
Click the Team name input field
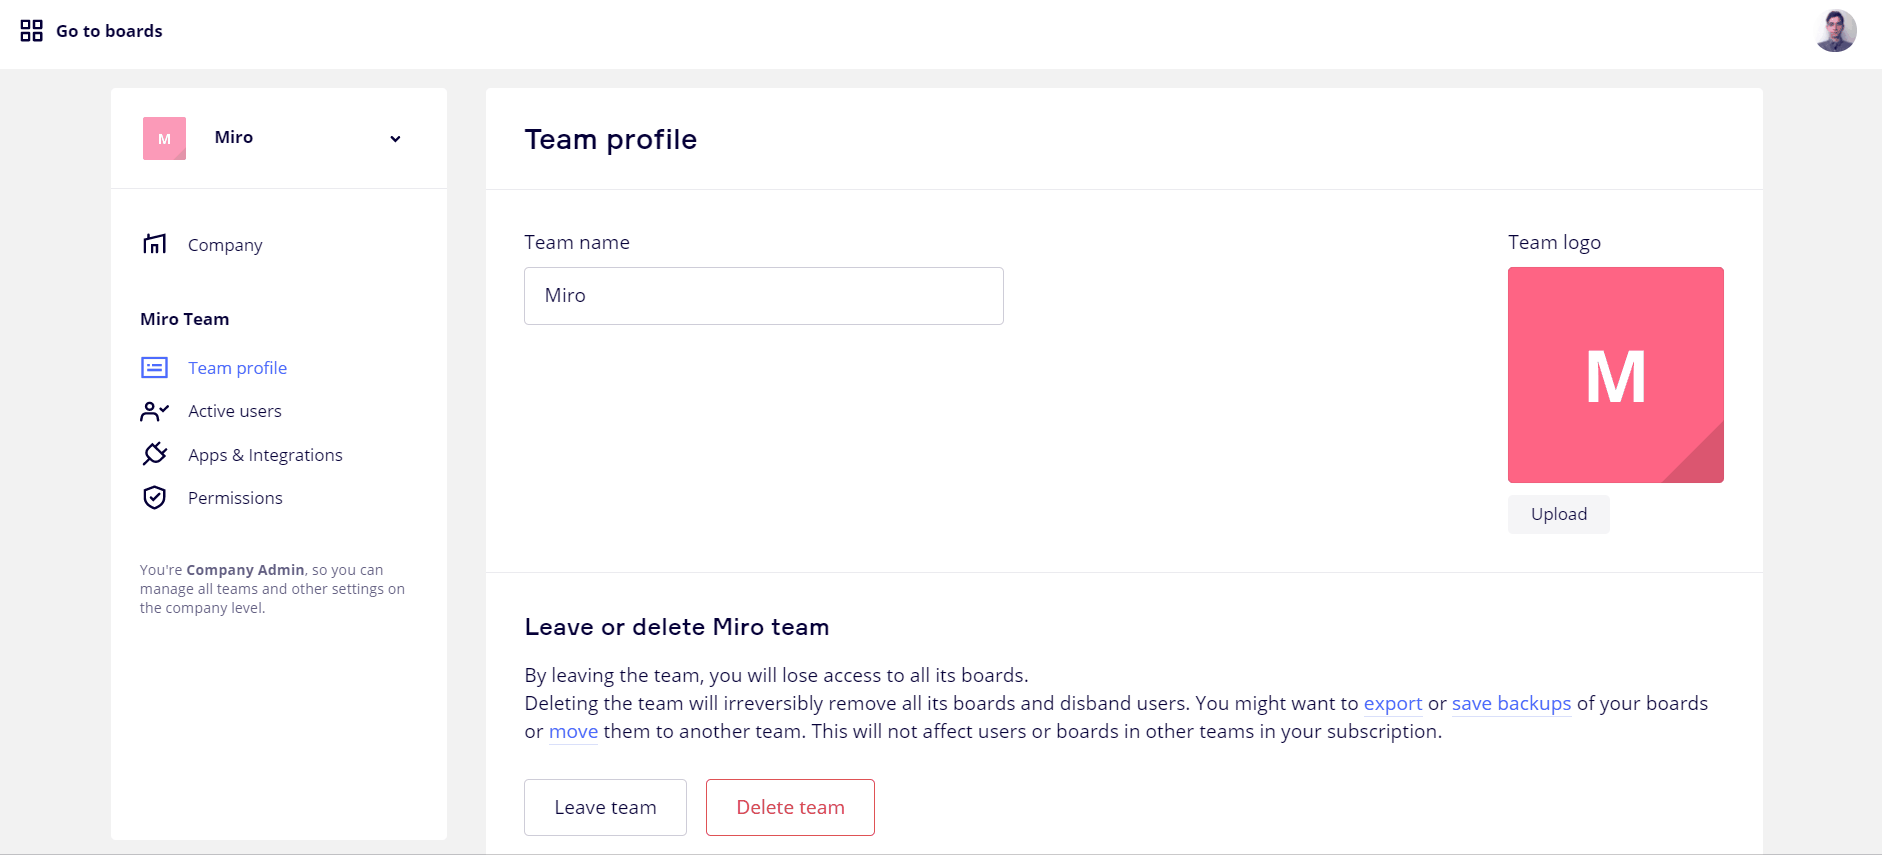point(763,296)
